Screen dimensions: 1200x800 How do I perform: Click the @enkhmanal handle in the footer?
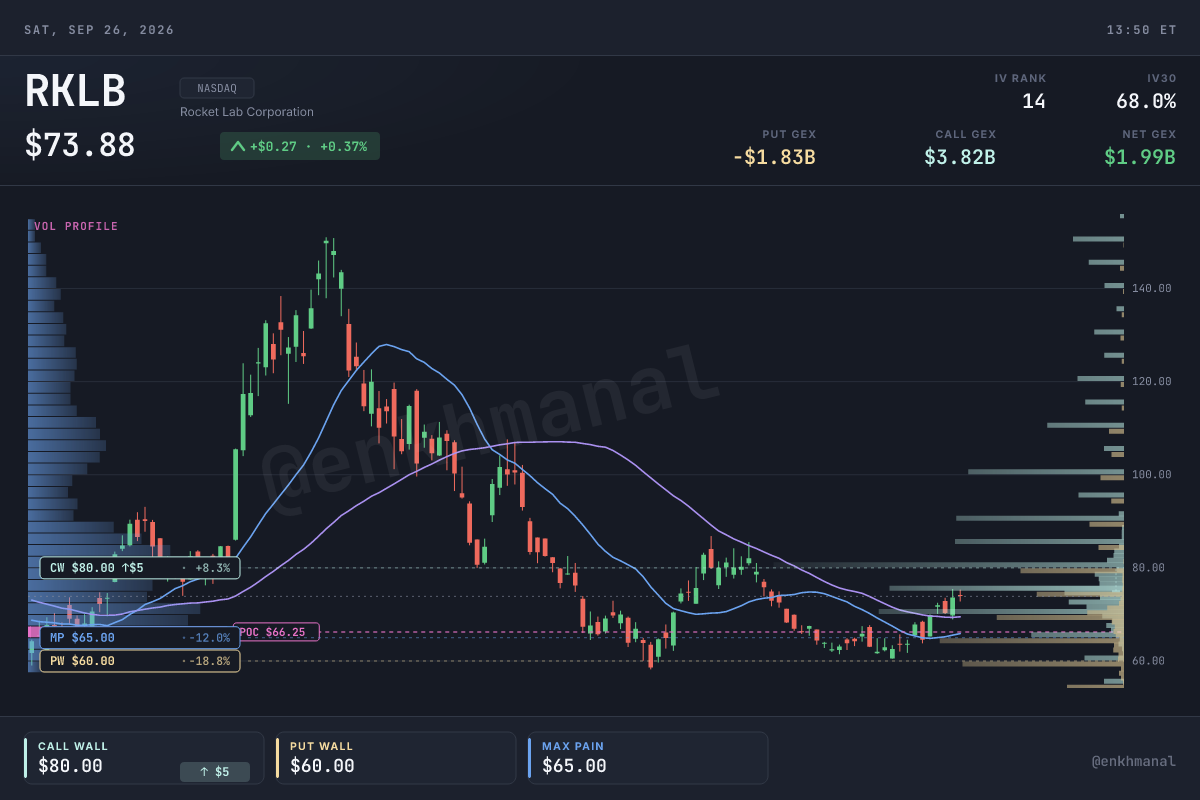1134,762
